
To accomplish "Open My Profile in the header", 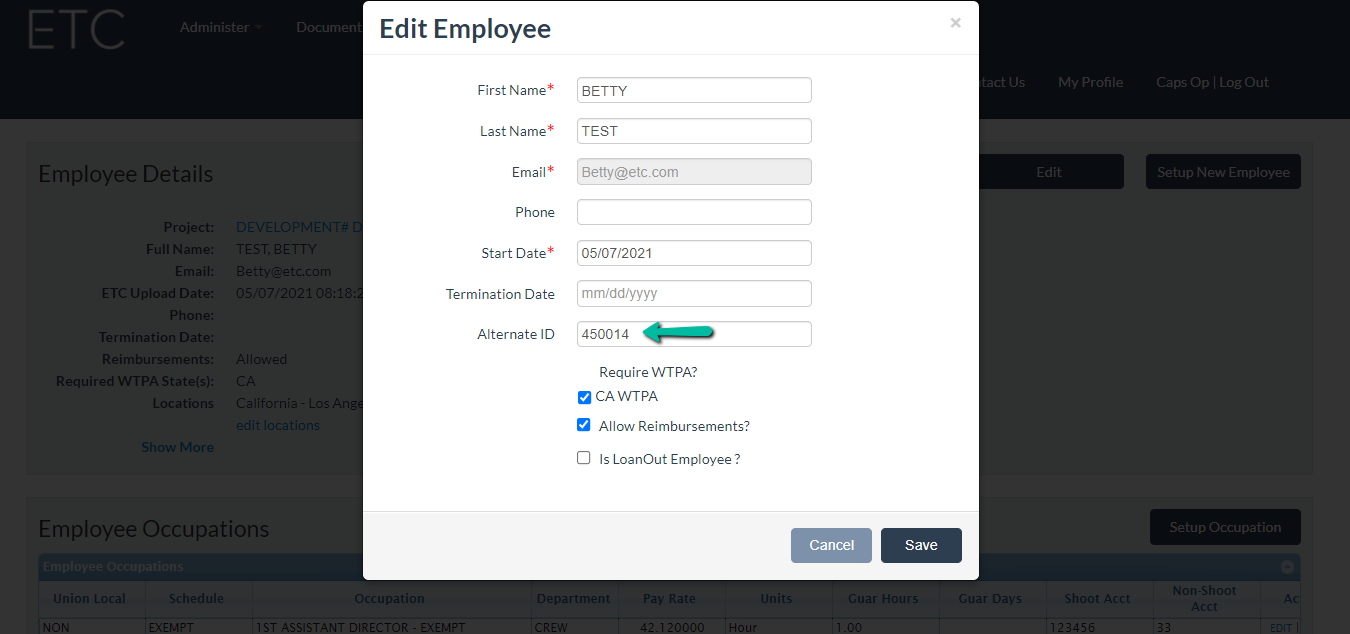I will 1090,82.
